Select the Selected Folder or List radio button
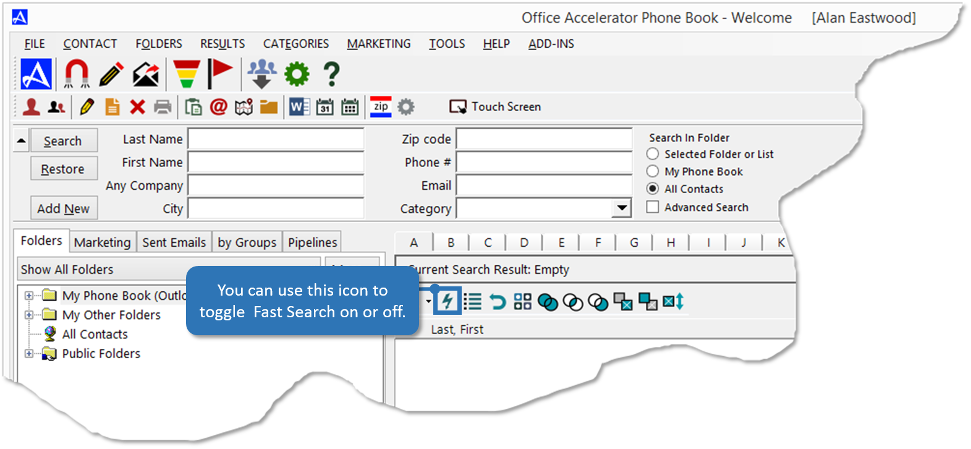This screenshot has height=449, width=971. click(652, 154)
